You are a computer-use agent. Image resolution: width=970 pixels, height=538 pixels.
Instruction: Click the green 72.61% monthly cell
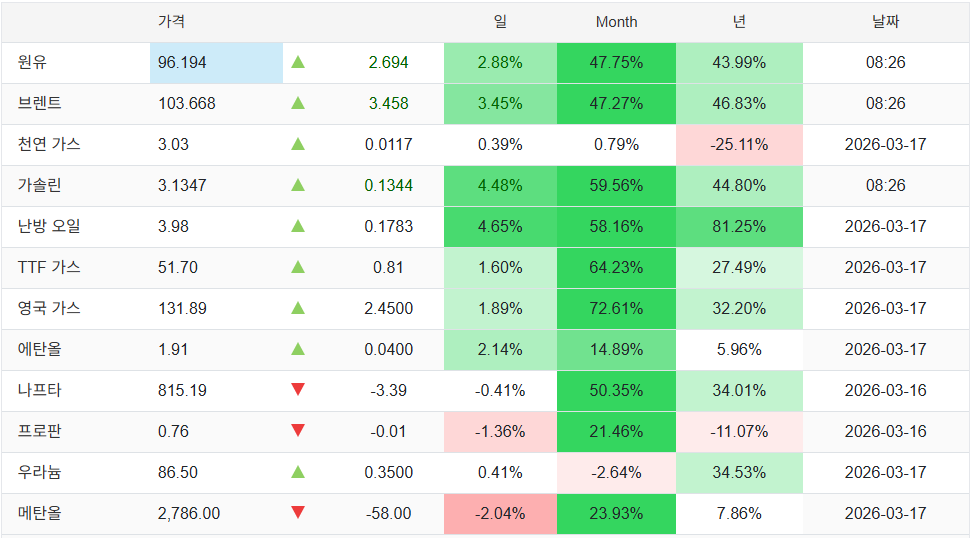(x=616, y=308)
